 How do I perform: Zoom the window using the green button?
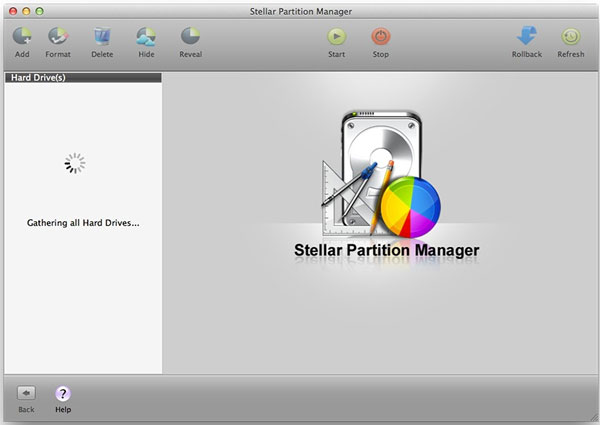pos(39,11)
